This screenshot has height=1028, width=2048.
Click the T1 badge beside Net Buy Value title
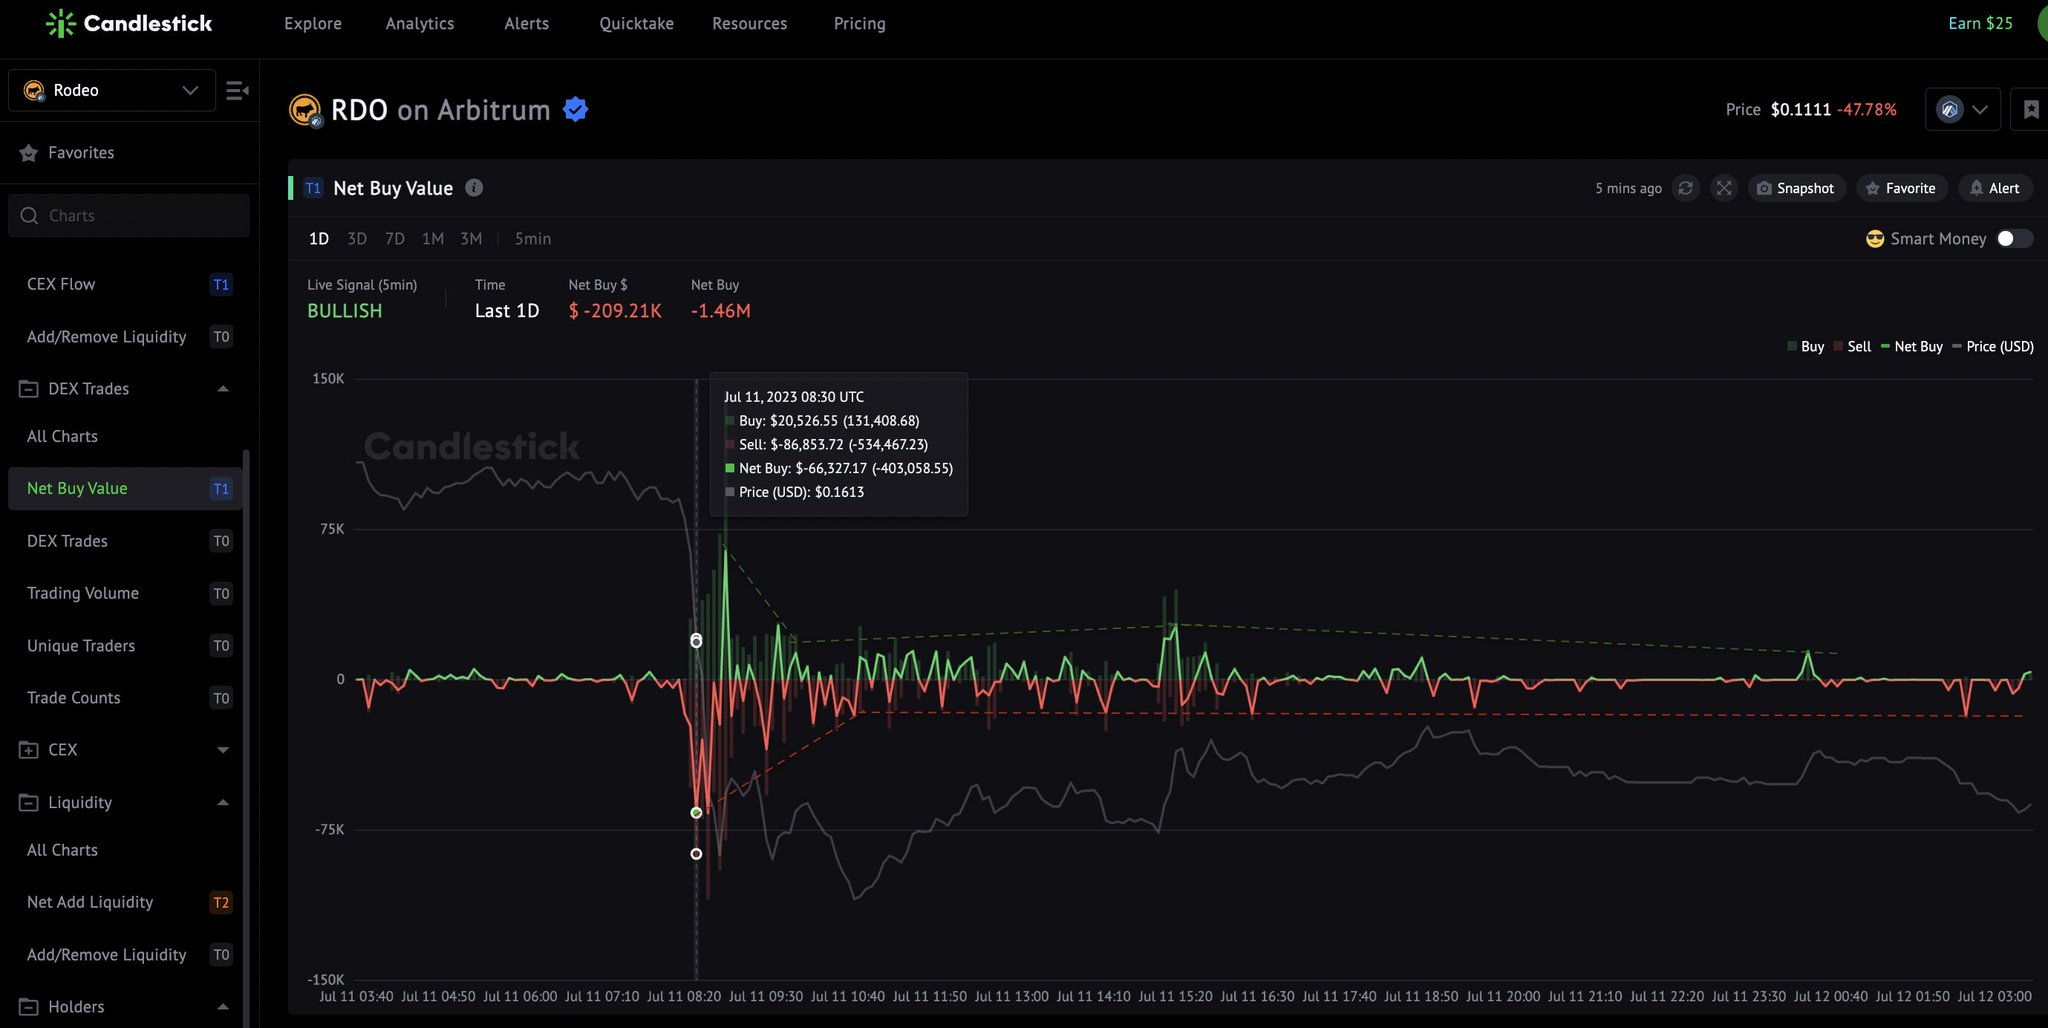pos(313,188)
